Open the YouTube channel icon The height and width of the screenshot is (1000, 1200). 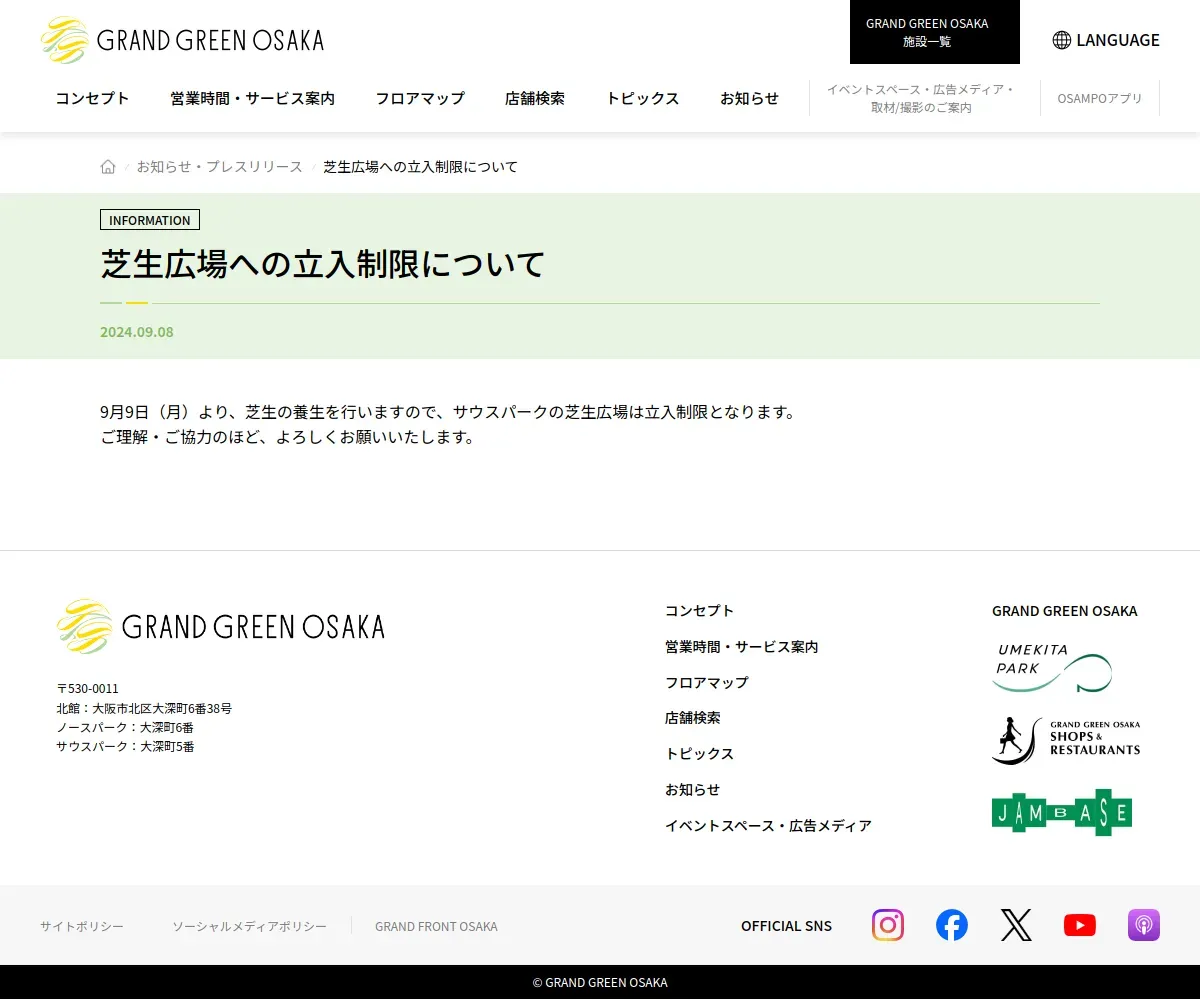point(1080,925)
